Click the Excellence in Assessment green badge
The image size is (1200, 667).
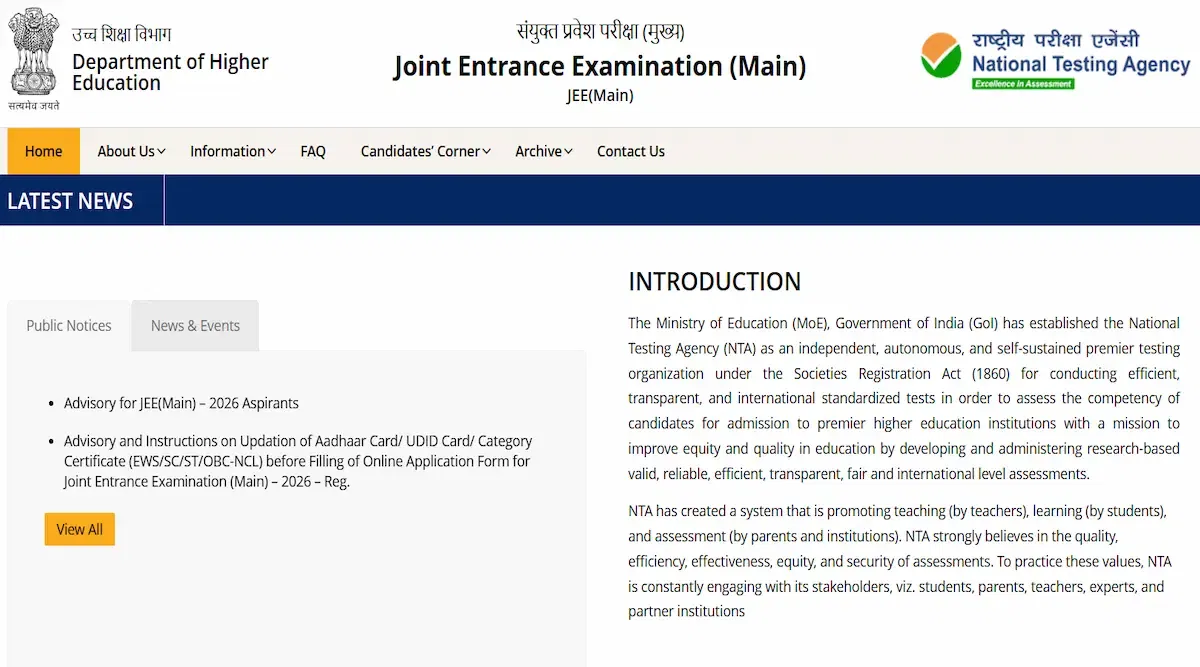(x=1023, y=84)
